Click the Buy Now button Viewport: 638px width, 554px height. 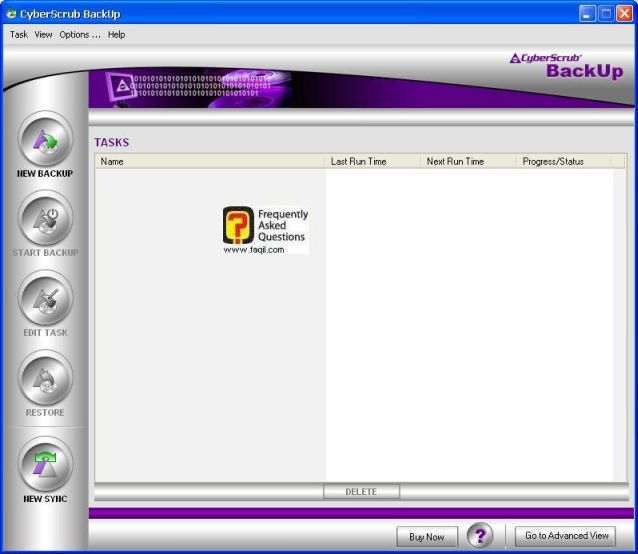(x=427, y=537)
